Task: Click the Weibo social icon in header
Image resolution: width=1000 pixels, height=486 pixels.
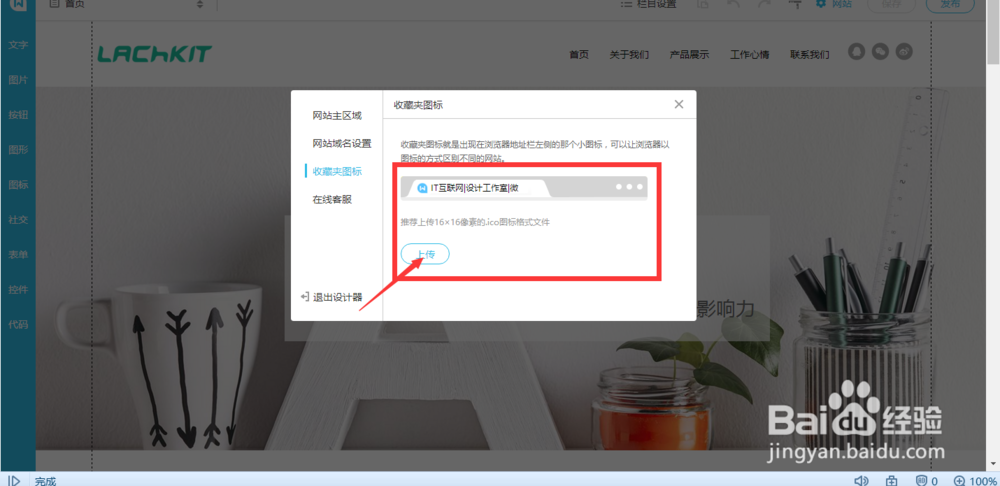Action: 904,52
